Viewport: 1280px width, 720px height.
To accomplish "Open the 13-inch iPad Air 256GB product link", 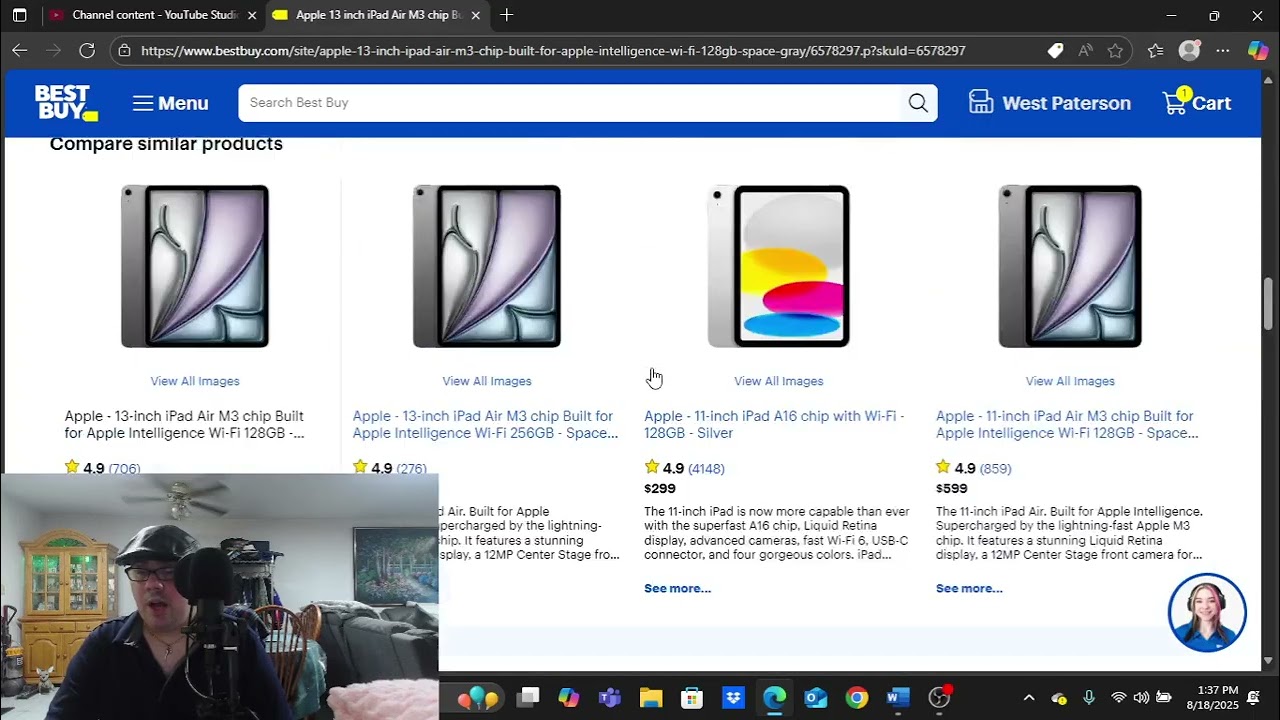I will pos(485,424).
